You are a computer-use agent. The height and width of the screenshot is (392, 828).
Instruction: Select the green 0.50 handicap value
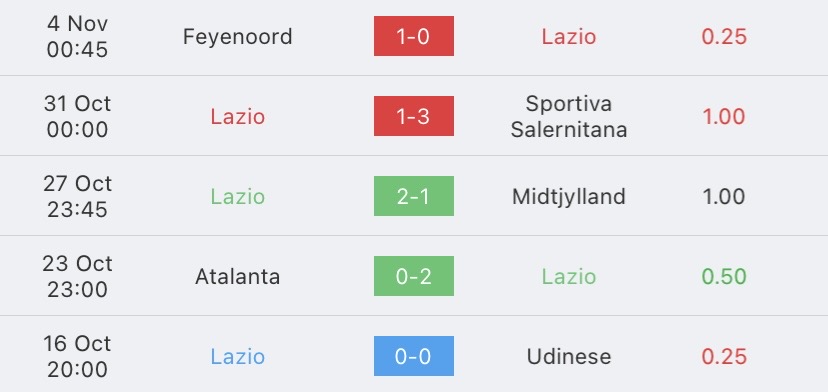(724, 277)
